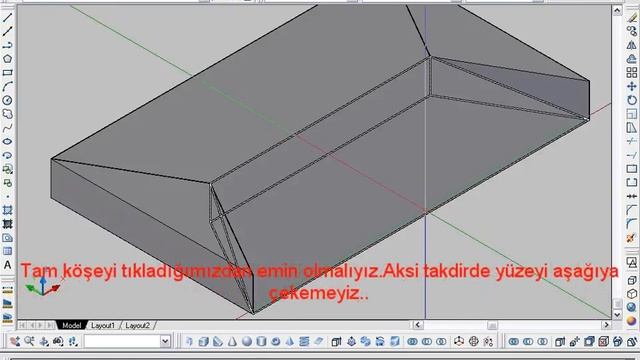
Task: Create a Cone solid
Action: tap(232, 341)
